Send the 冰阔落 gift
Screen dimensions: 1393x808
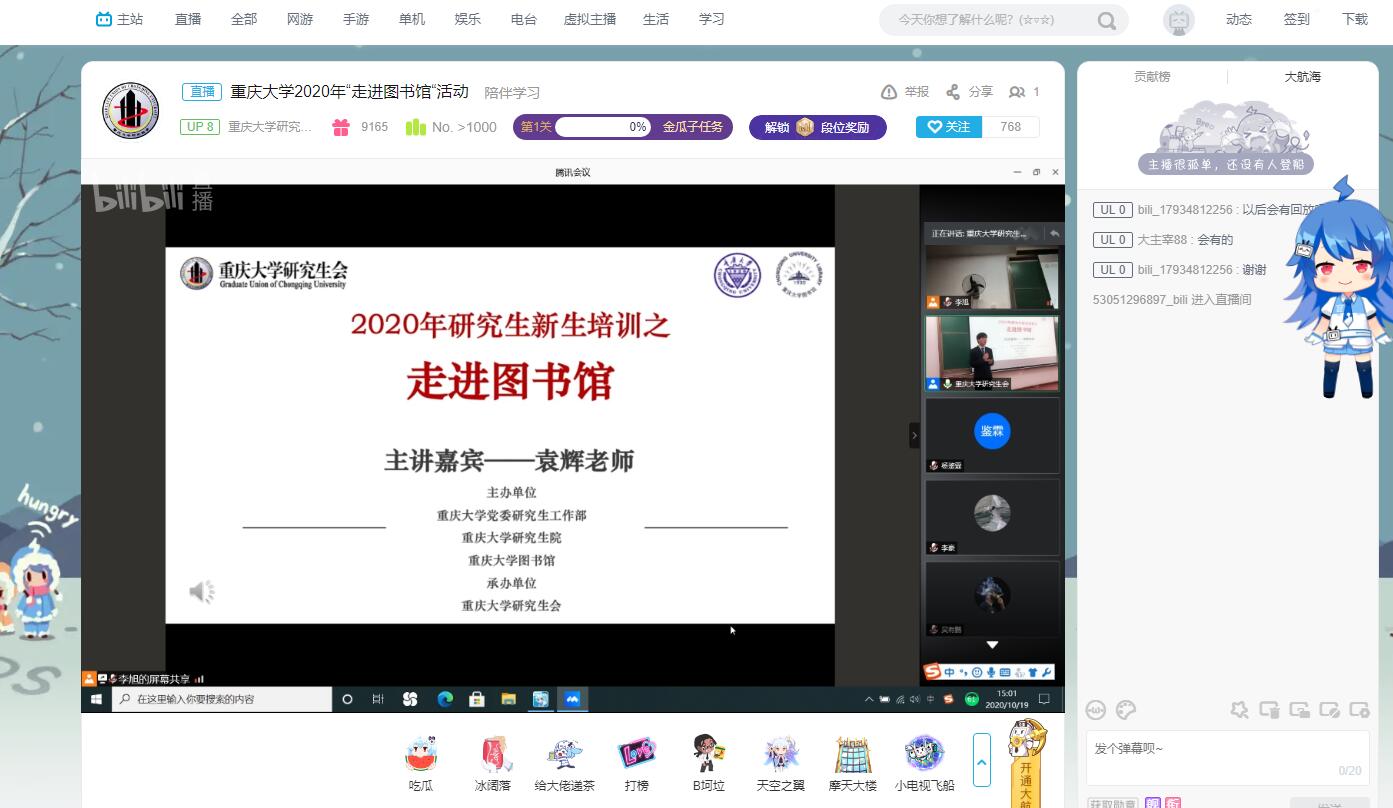pyautogui.click(x=493, y=764)
